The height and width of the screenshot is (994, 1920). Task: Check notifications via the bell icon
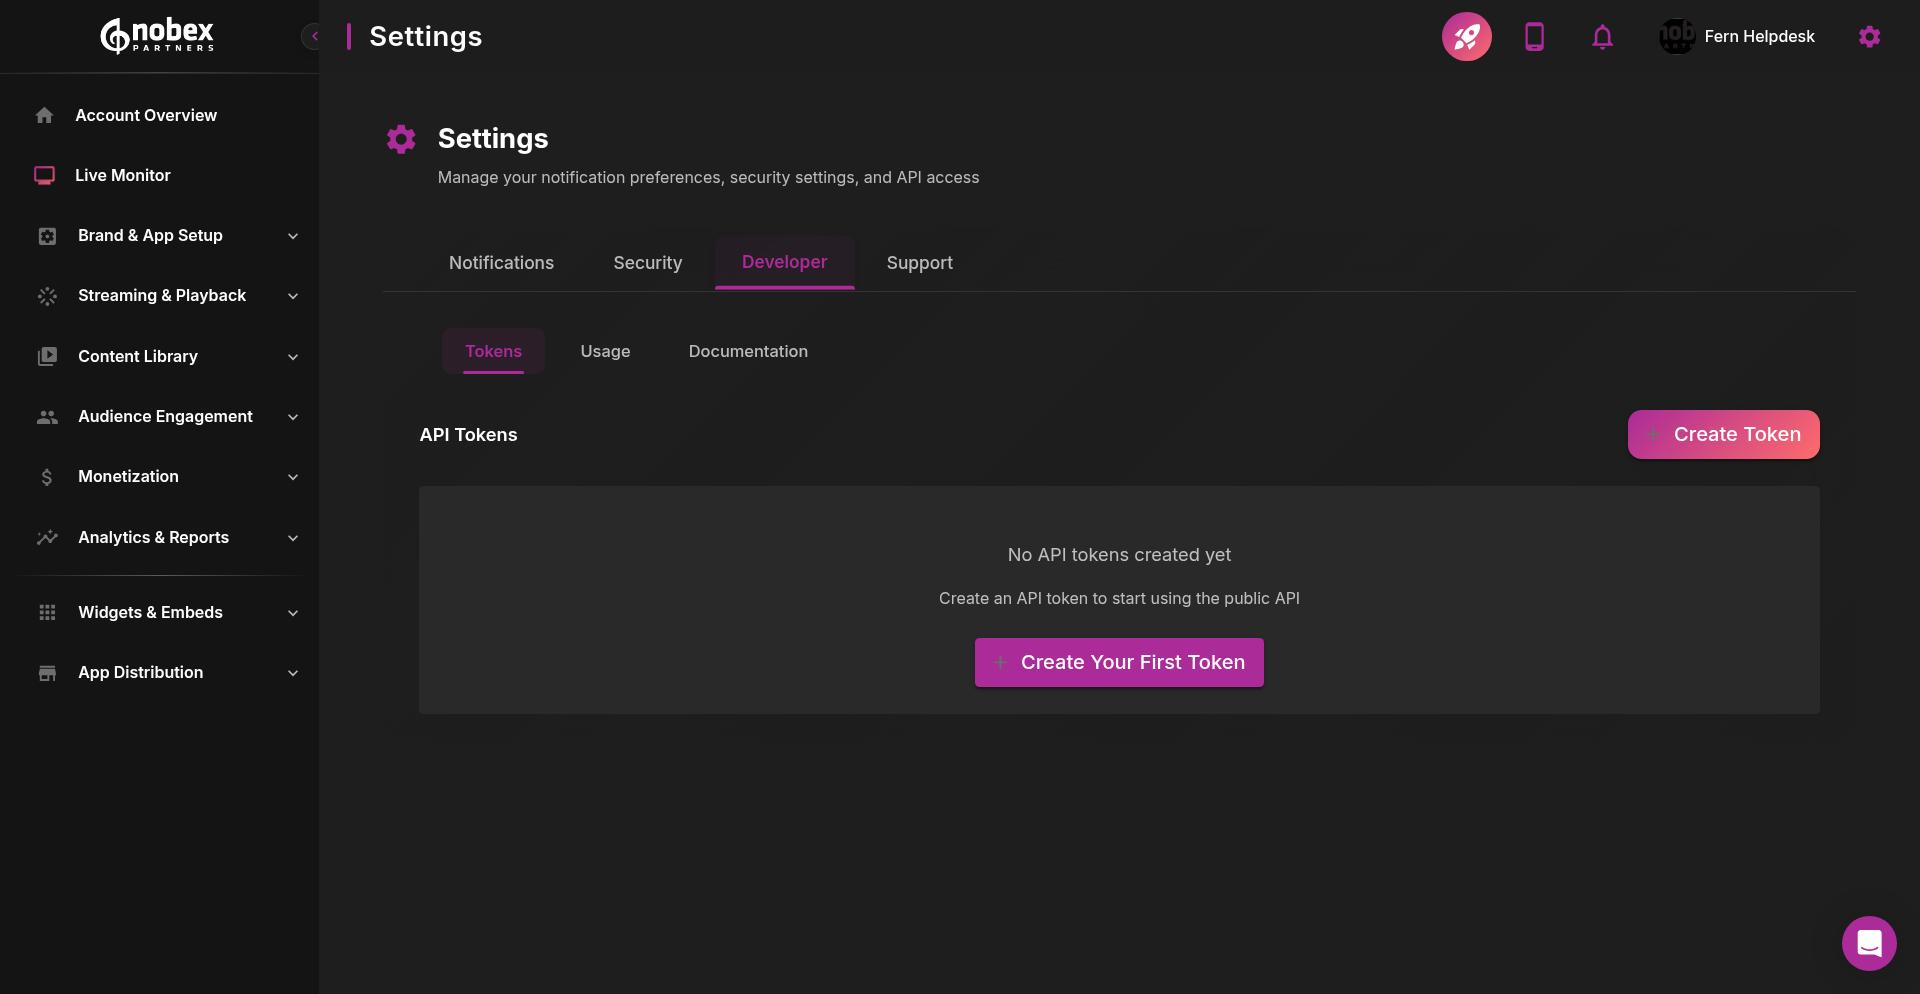coord(1603,36)
